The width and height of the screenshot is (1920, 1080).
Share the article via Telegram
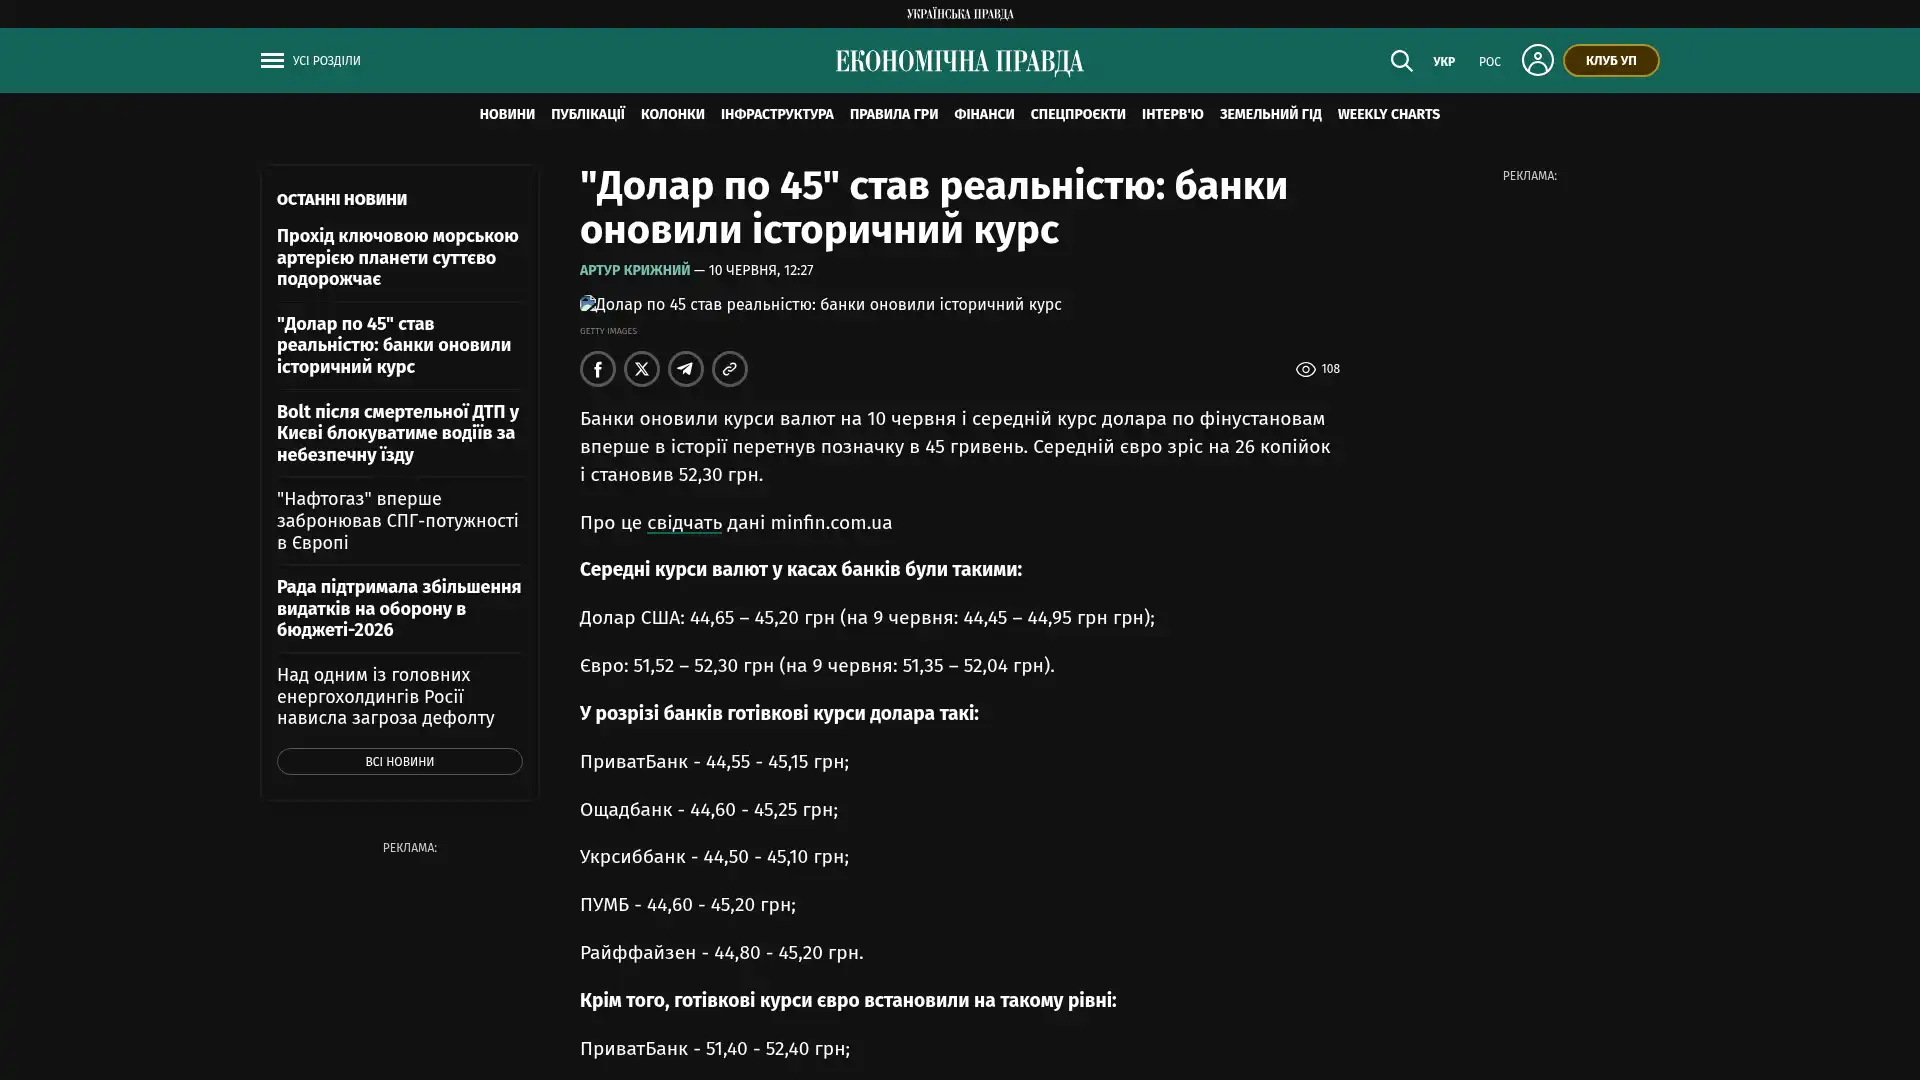pyautogui.click(x=685, y=369)
